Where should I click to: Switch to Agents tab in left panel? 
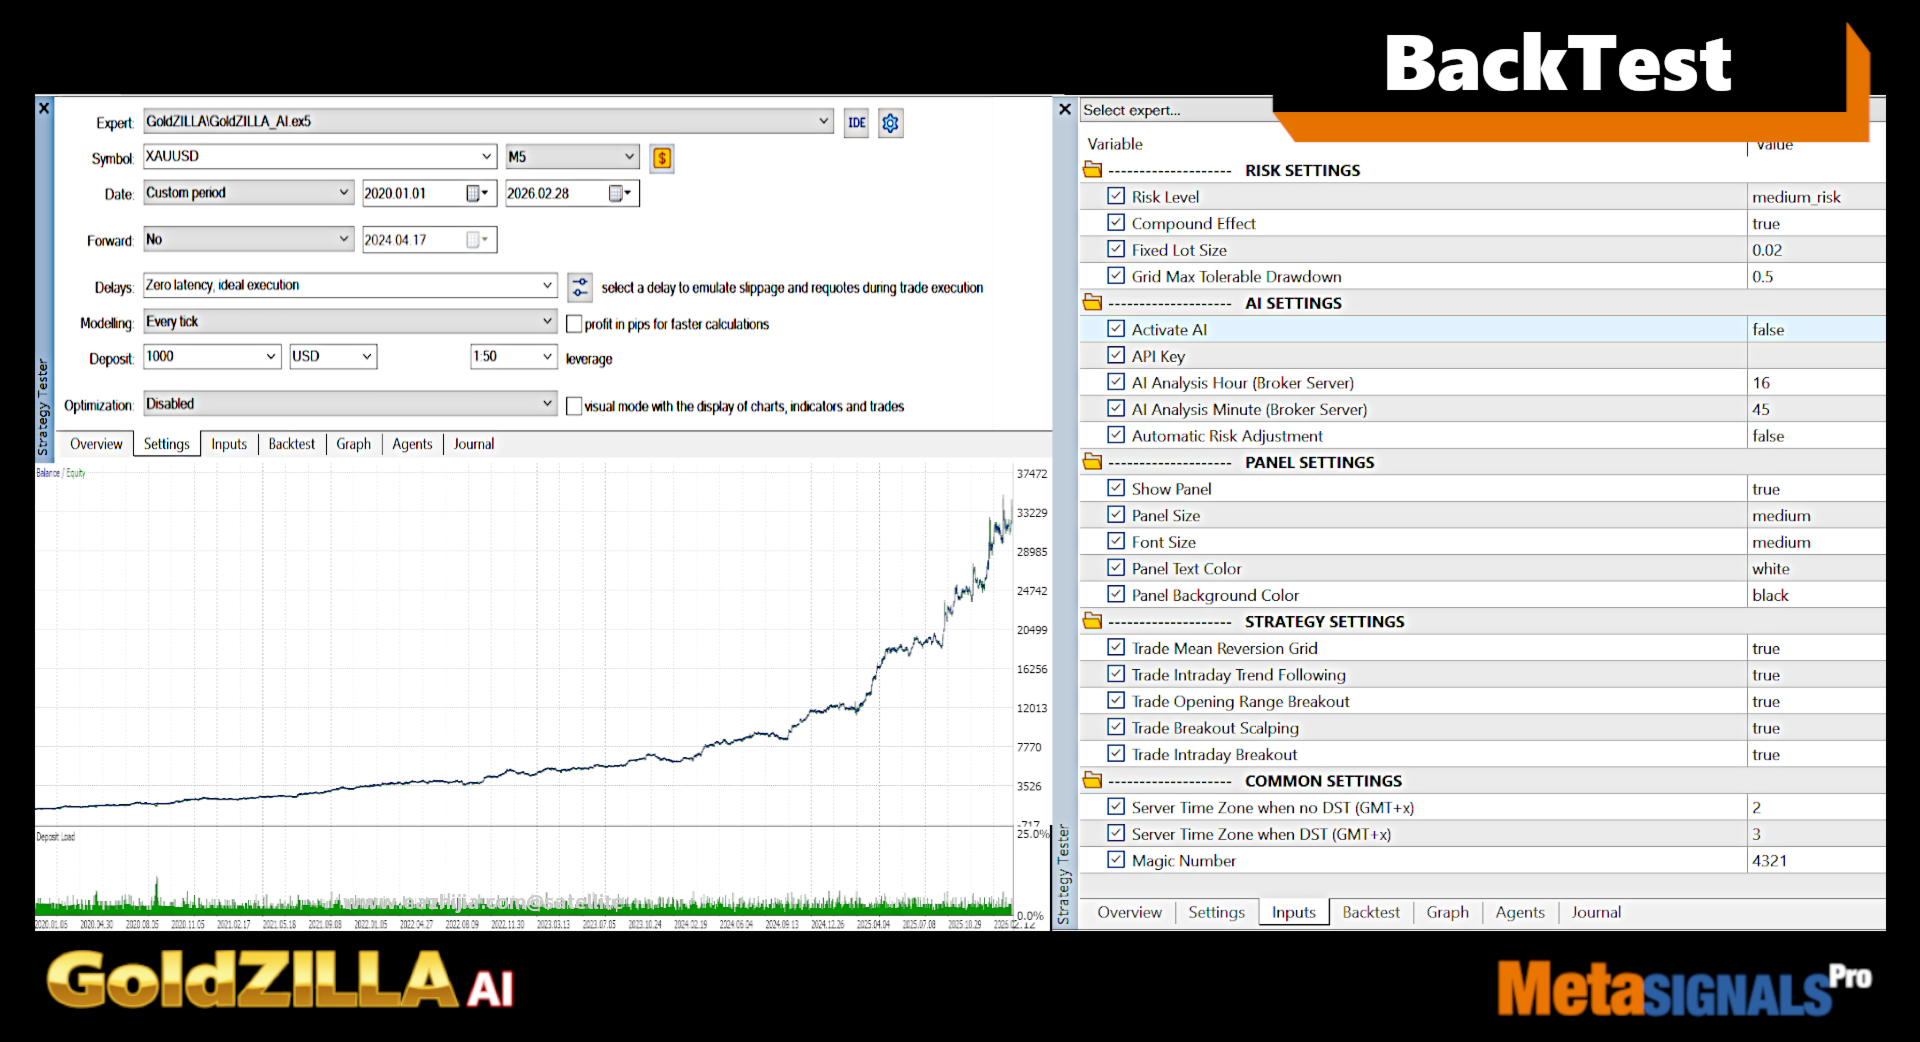(412, 444)
